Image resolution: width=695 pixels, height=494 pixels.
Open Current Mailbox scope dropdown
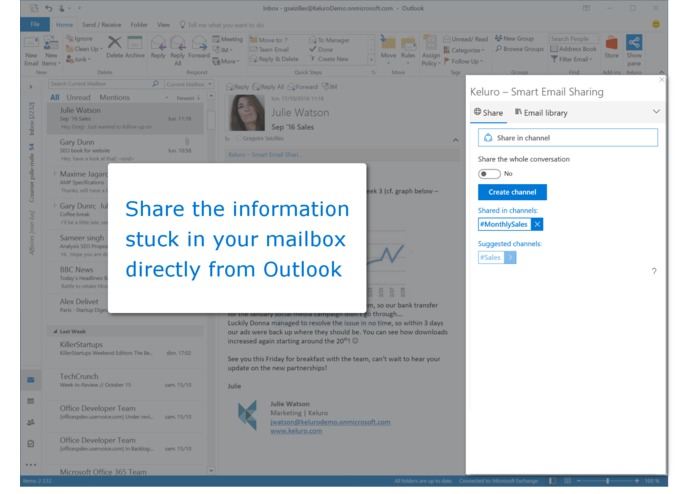[189, 84]
